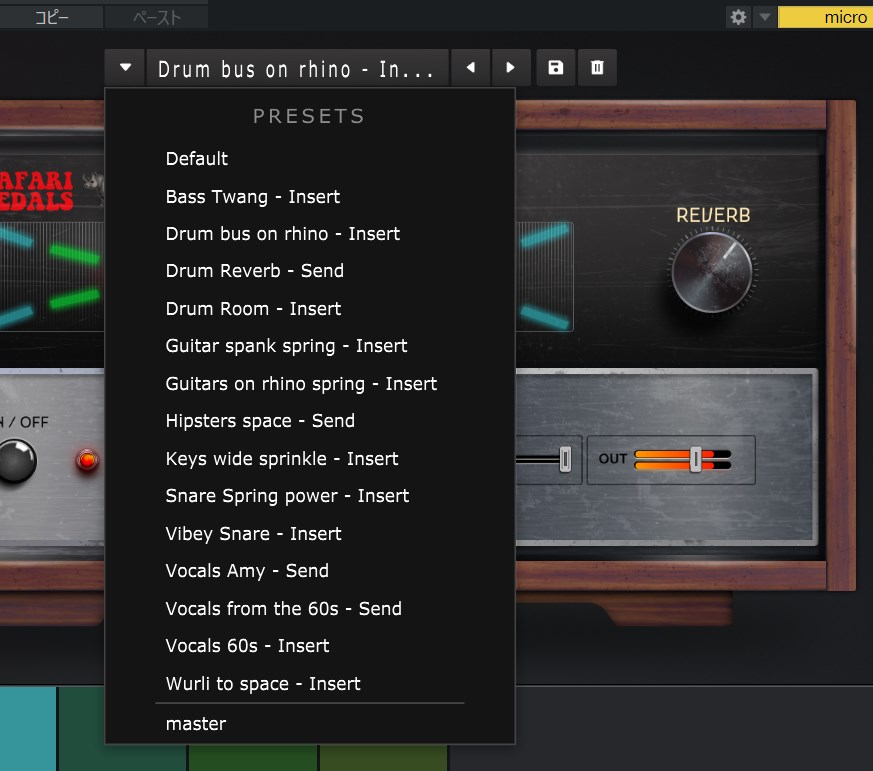Click the ペースト (paste) button
Viewport: 873px width, 771px height.
click(x=157, y=17)
